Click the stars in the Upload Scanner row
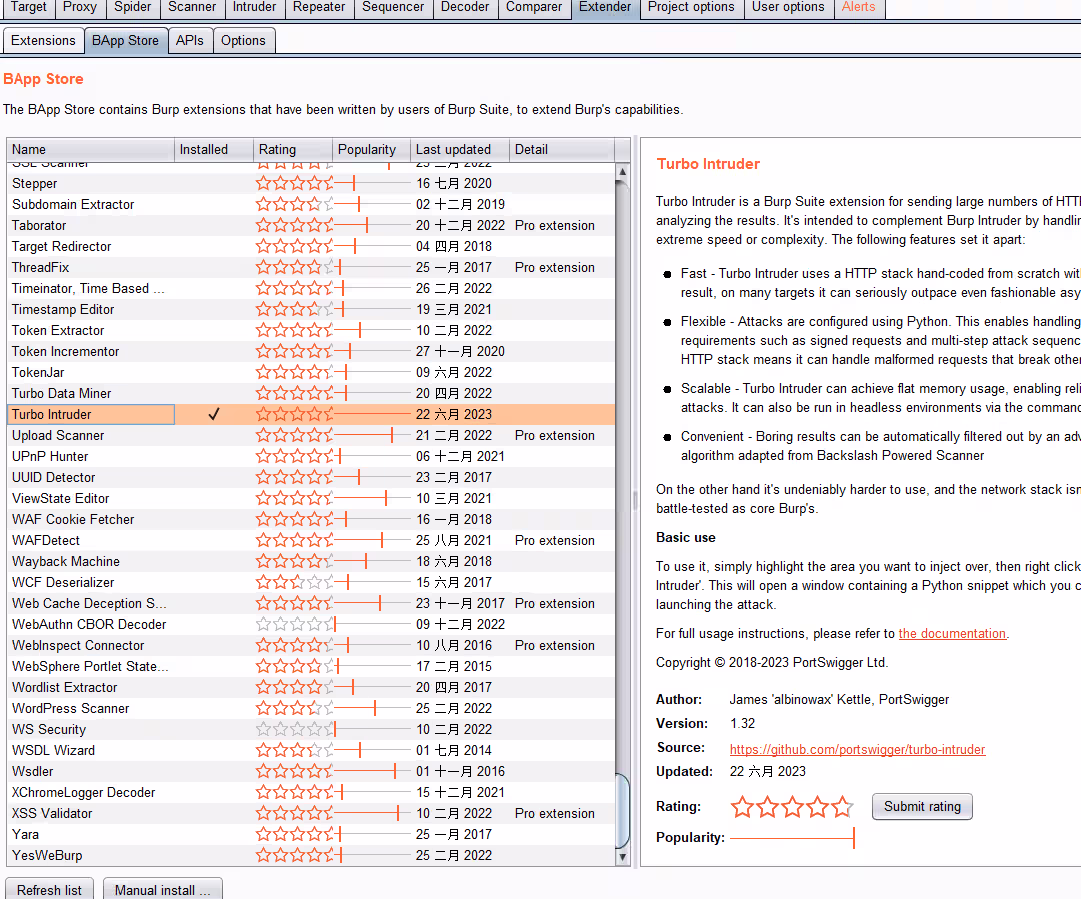Viewport: 1081px width, 899px height. pos(294,435)
